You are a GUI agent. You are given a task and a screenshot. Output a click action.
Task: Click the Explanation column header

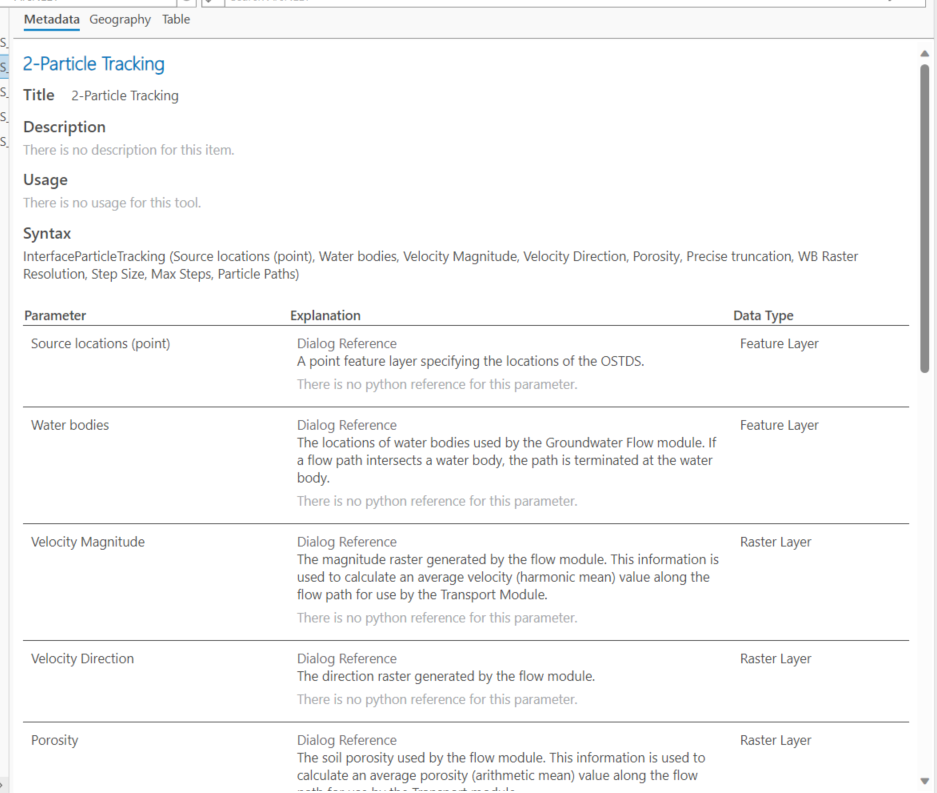click(325, 316)
